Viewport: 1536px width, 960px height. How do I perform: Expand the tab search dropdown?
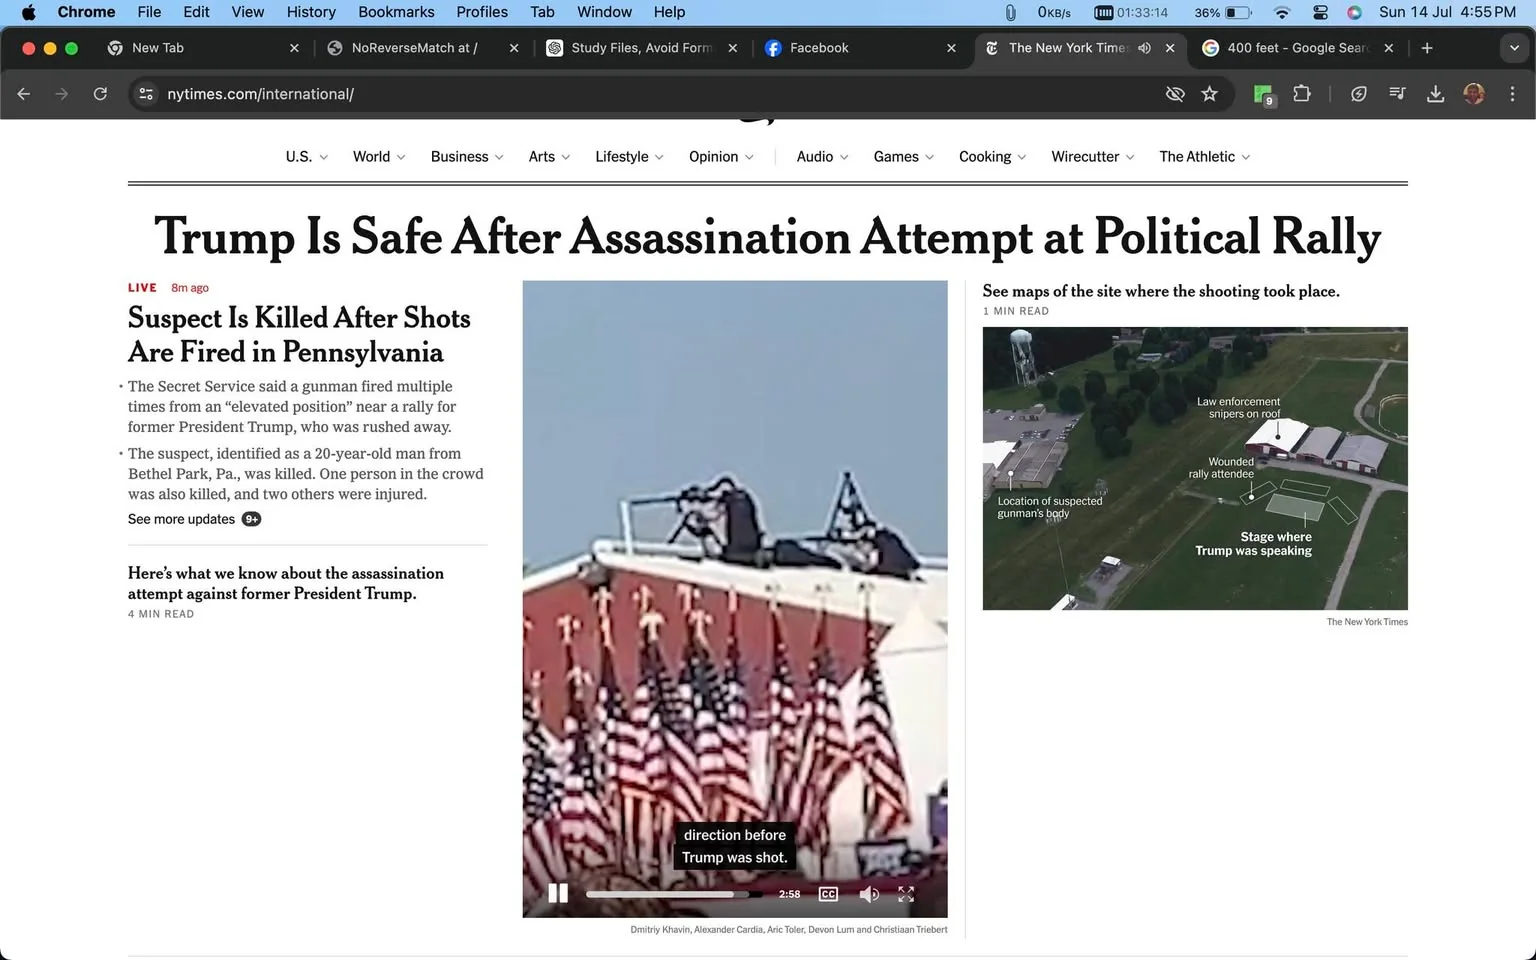(x=1514, y=48)
